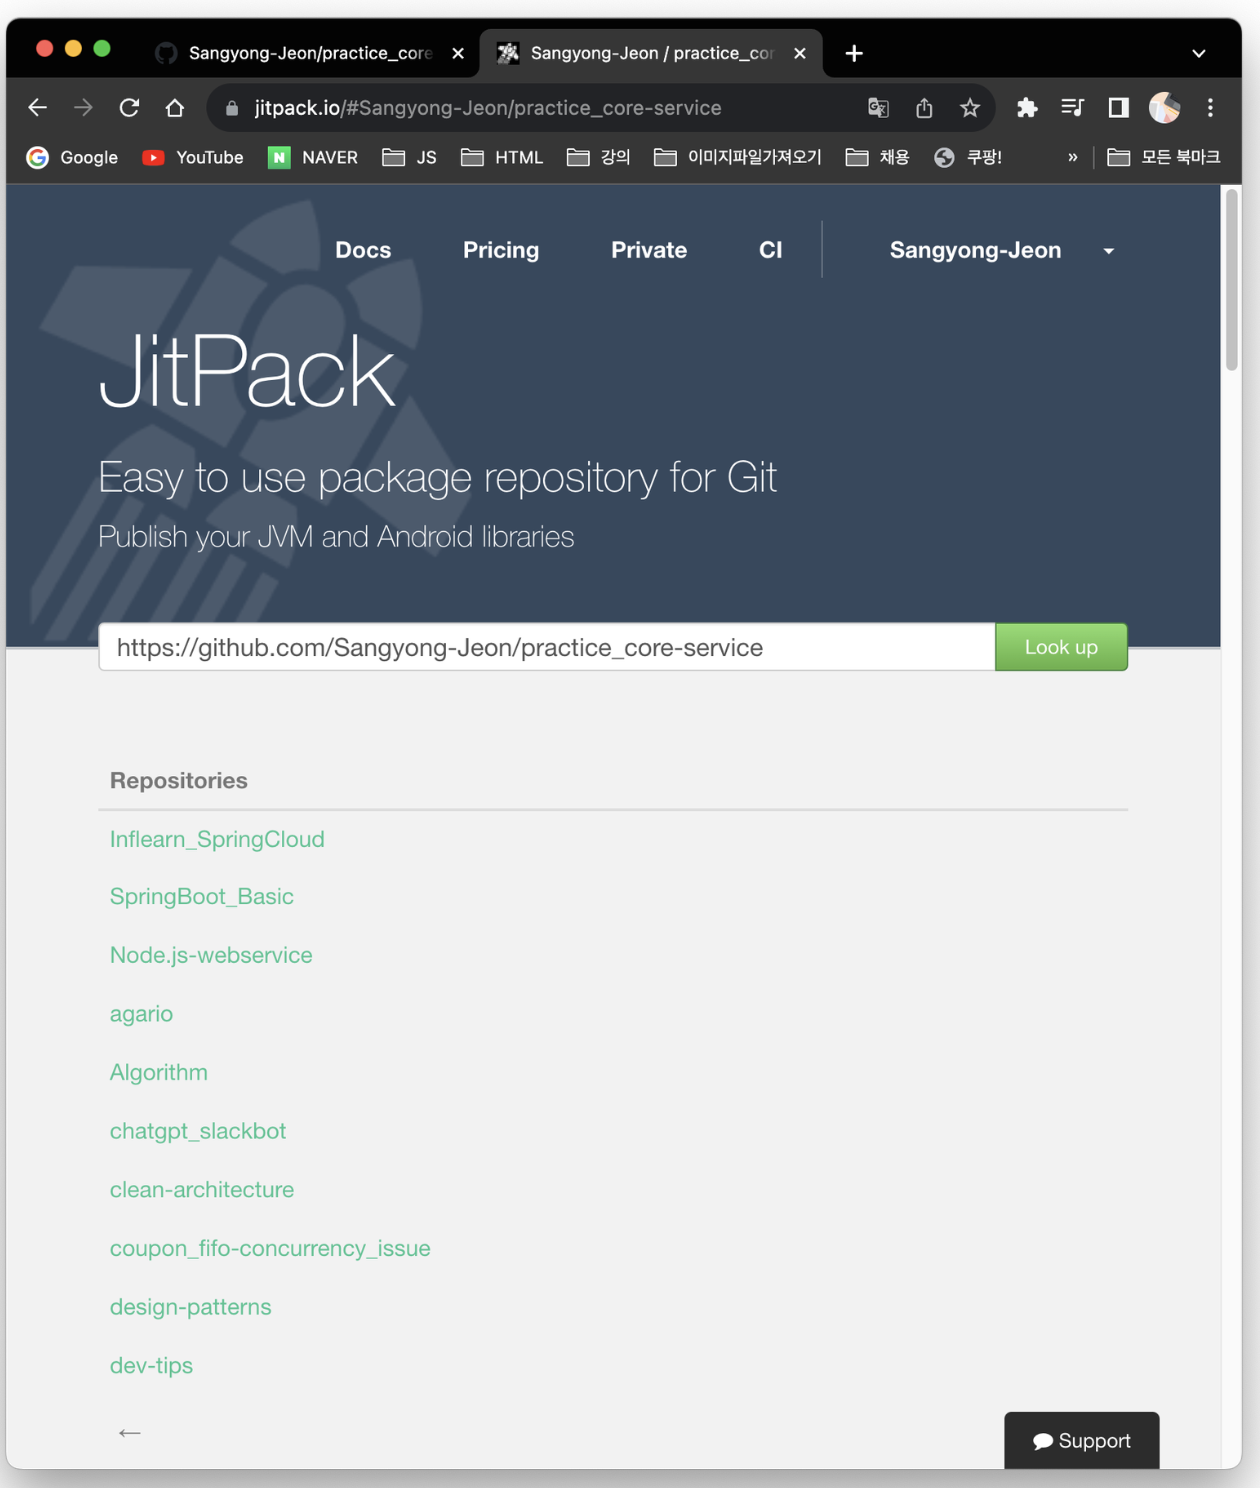Screen dimensions: 1260x1488
Task: Open the CI menu item
Action: coord(771,250)
